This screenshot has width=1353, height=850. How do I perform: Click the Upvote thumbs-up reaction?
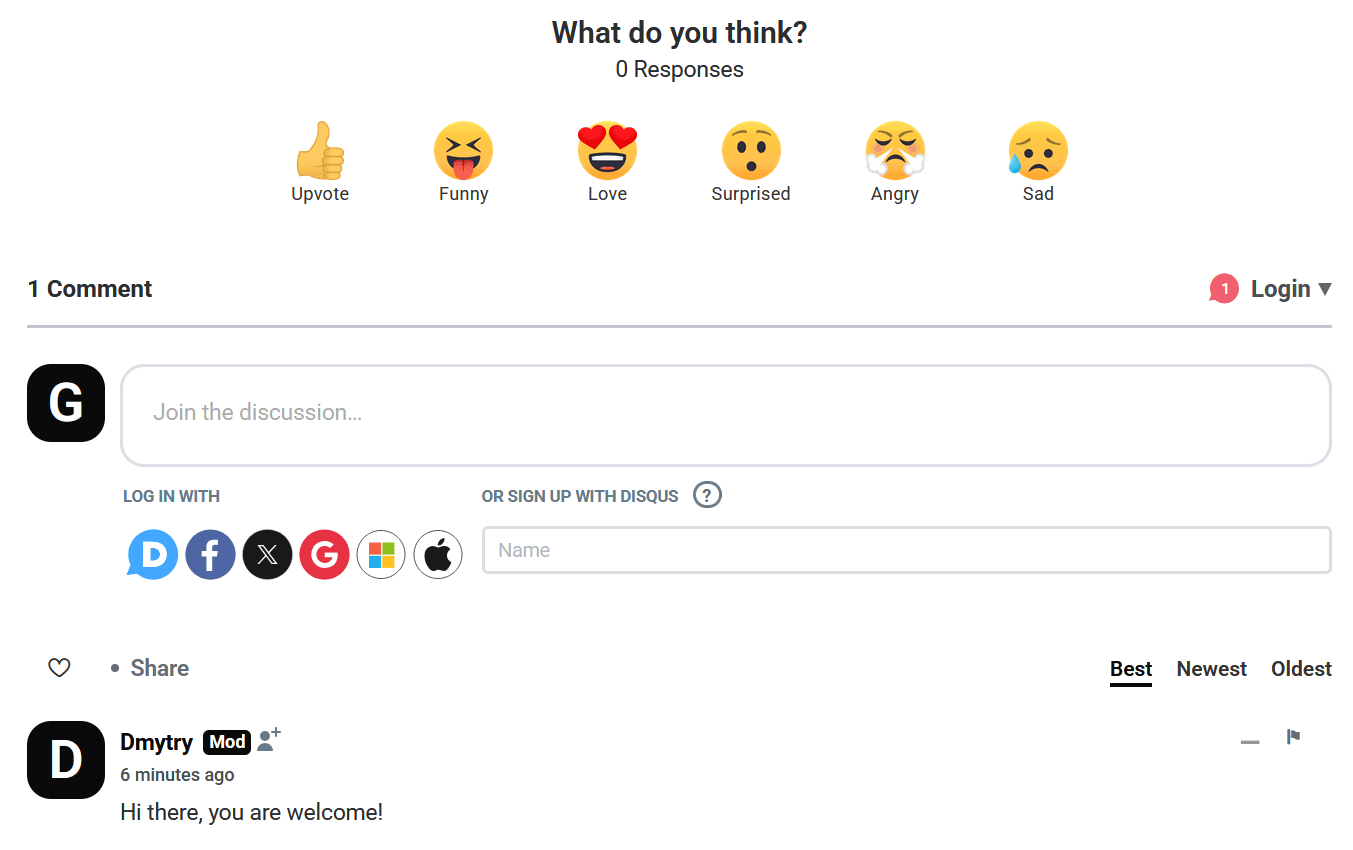(x=320, y=152)
